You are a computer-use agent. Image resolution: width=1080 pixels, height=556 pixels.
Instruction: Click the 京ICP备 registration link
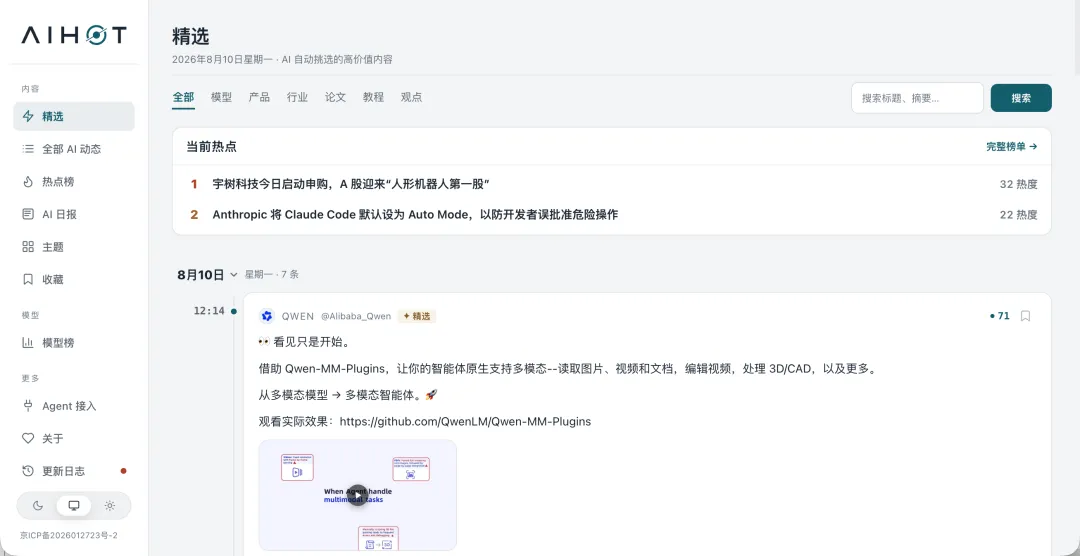coord(69,535)
